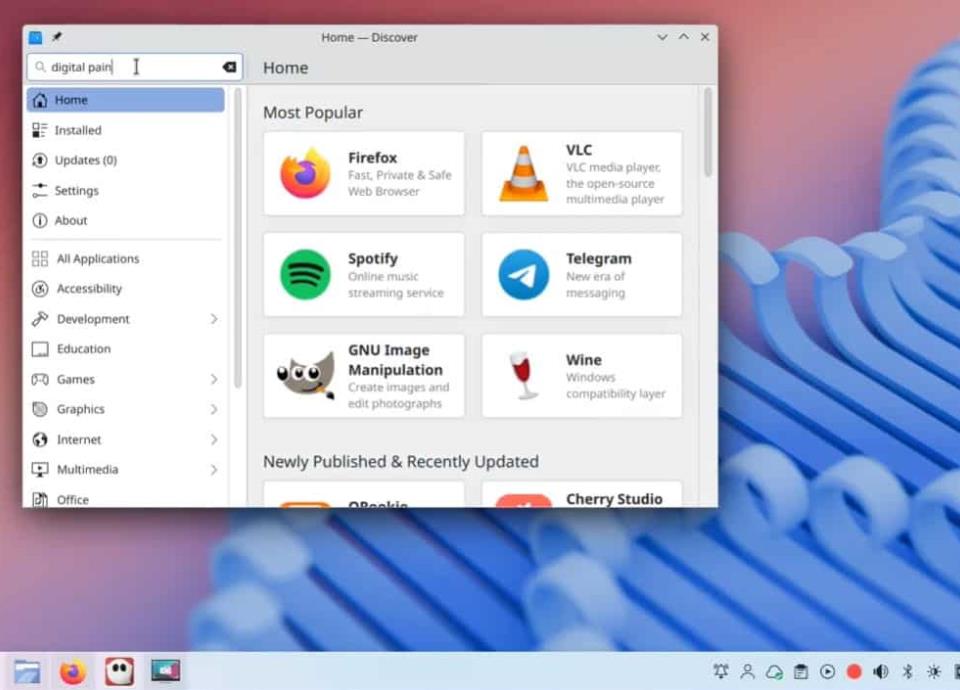Viewport: 960px width, 690px height.
Task: Select the Graphics category
Action: point(126,409)
